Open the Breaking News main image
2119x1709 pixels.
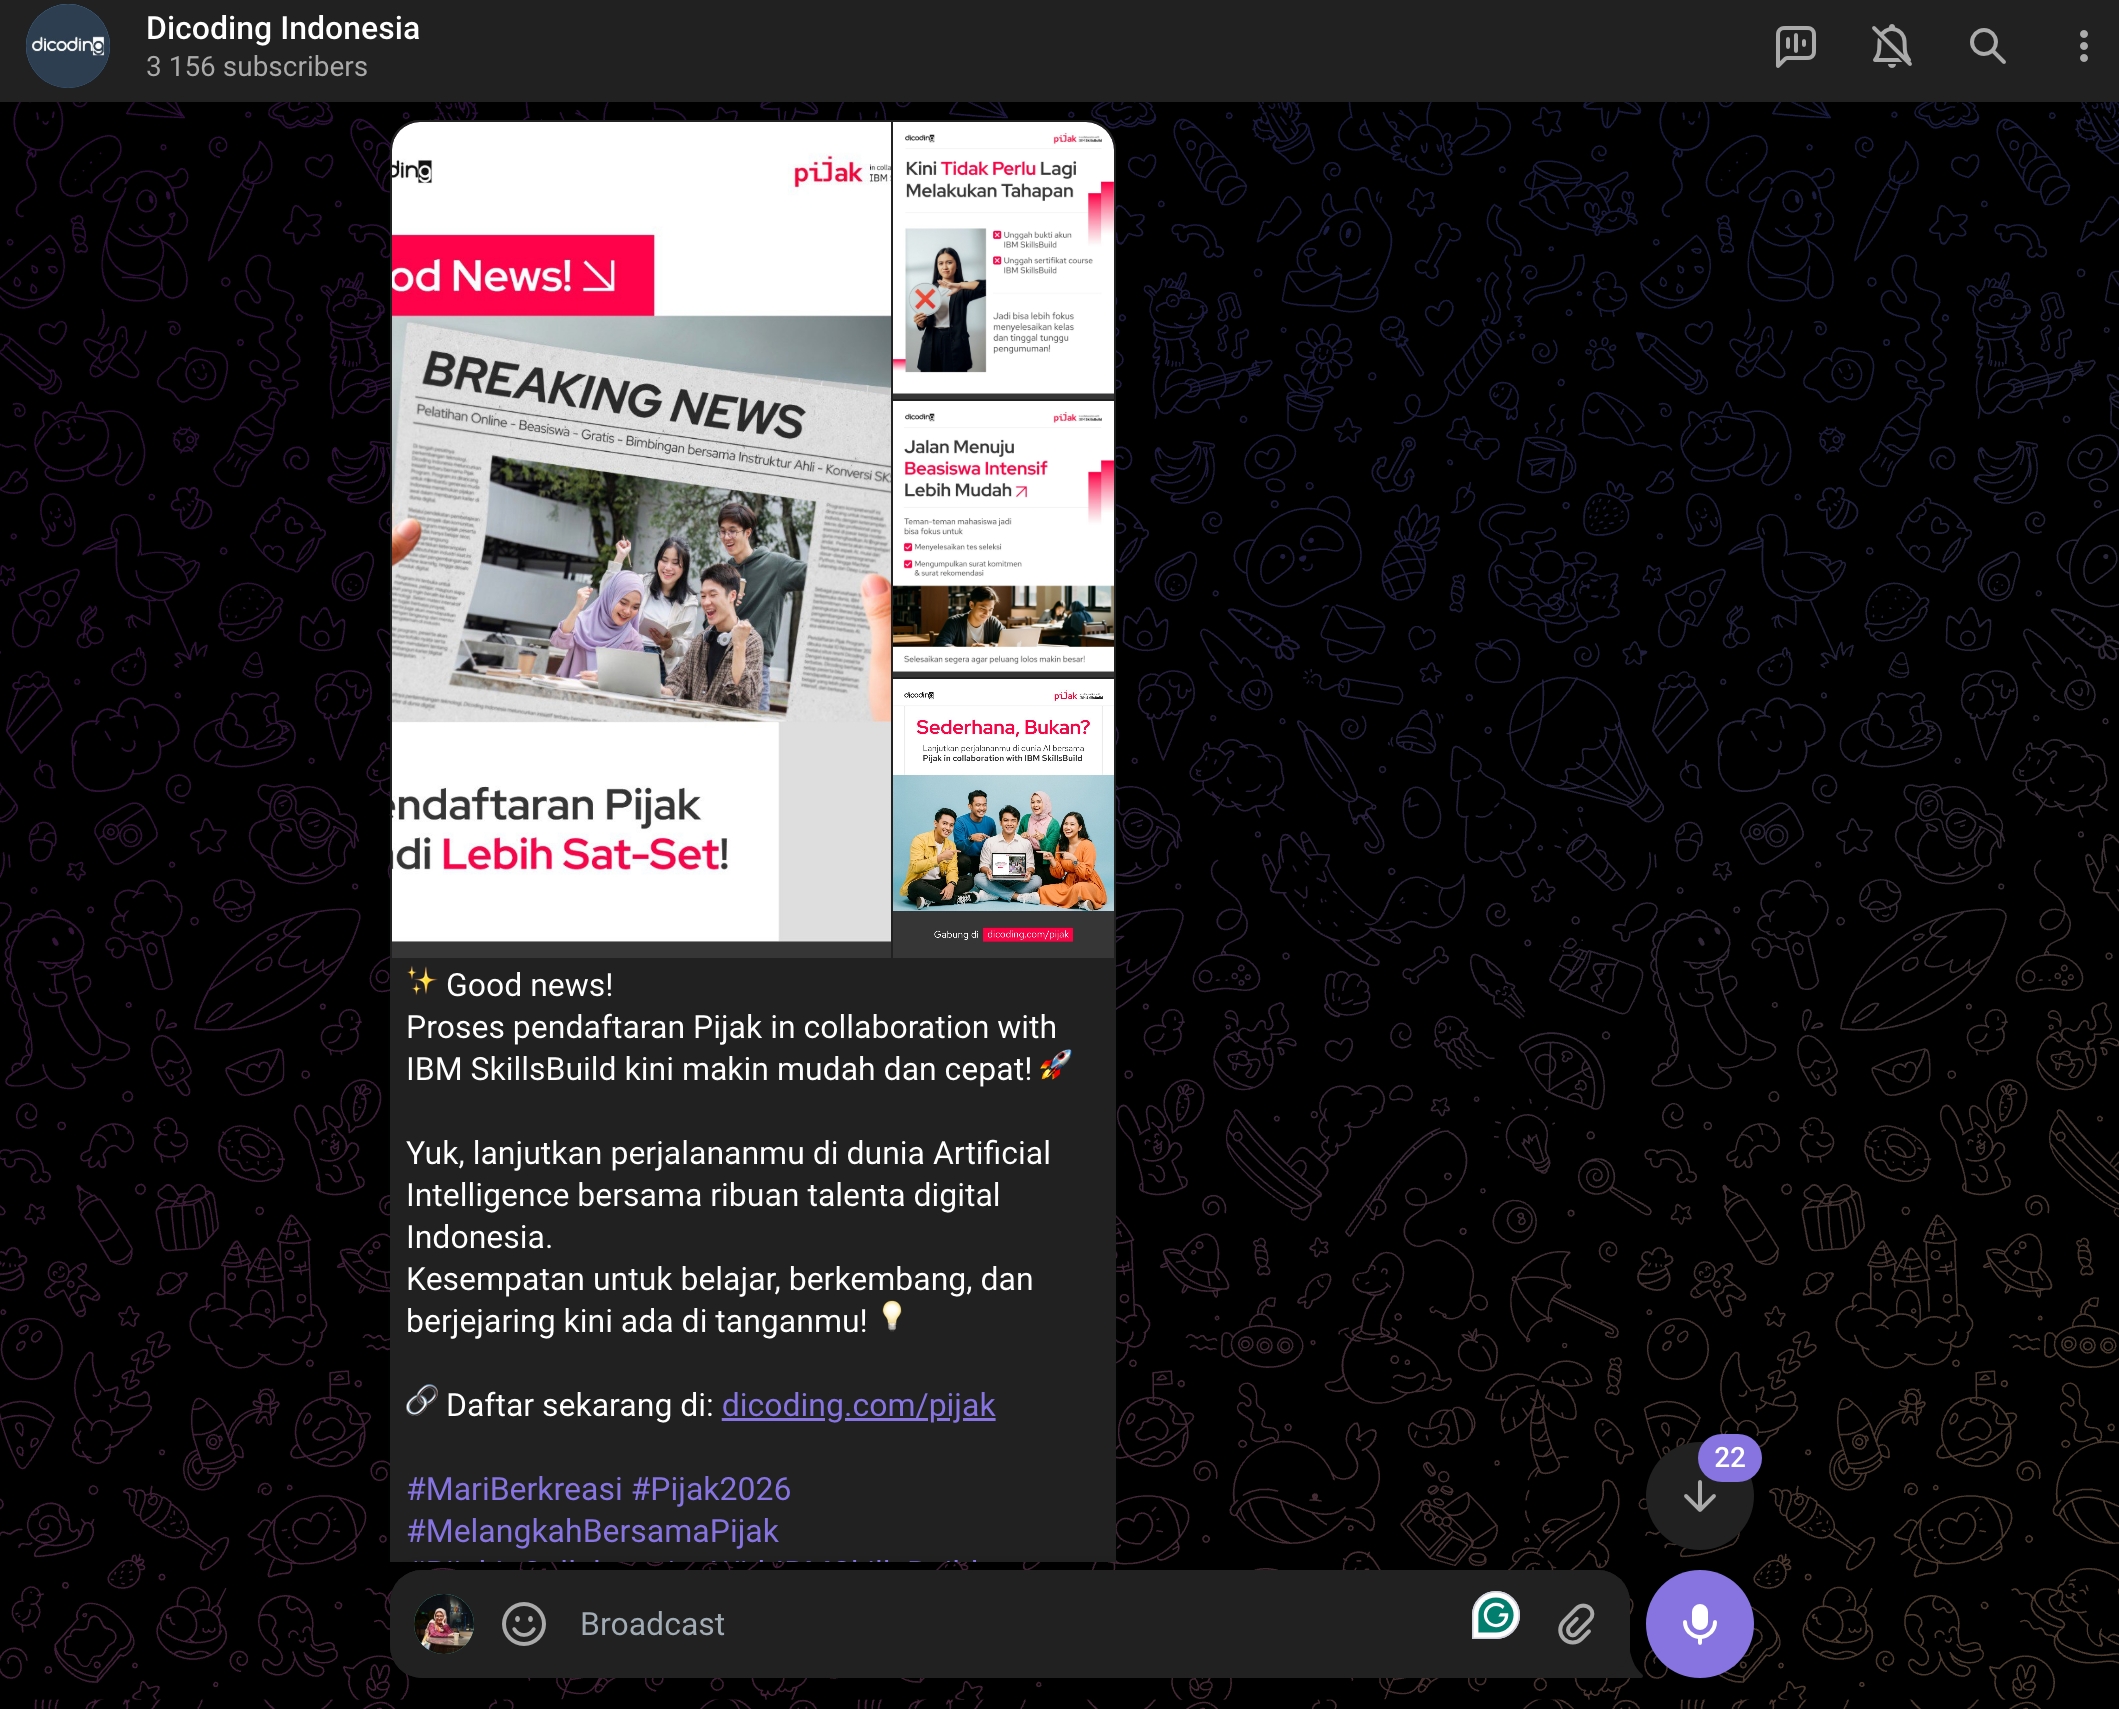click(x=640, y=532)
